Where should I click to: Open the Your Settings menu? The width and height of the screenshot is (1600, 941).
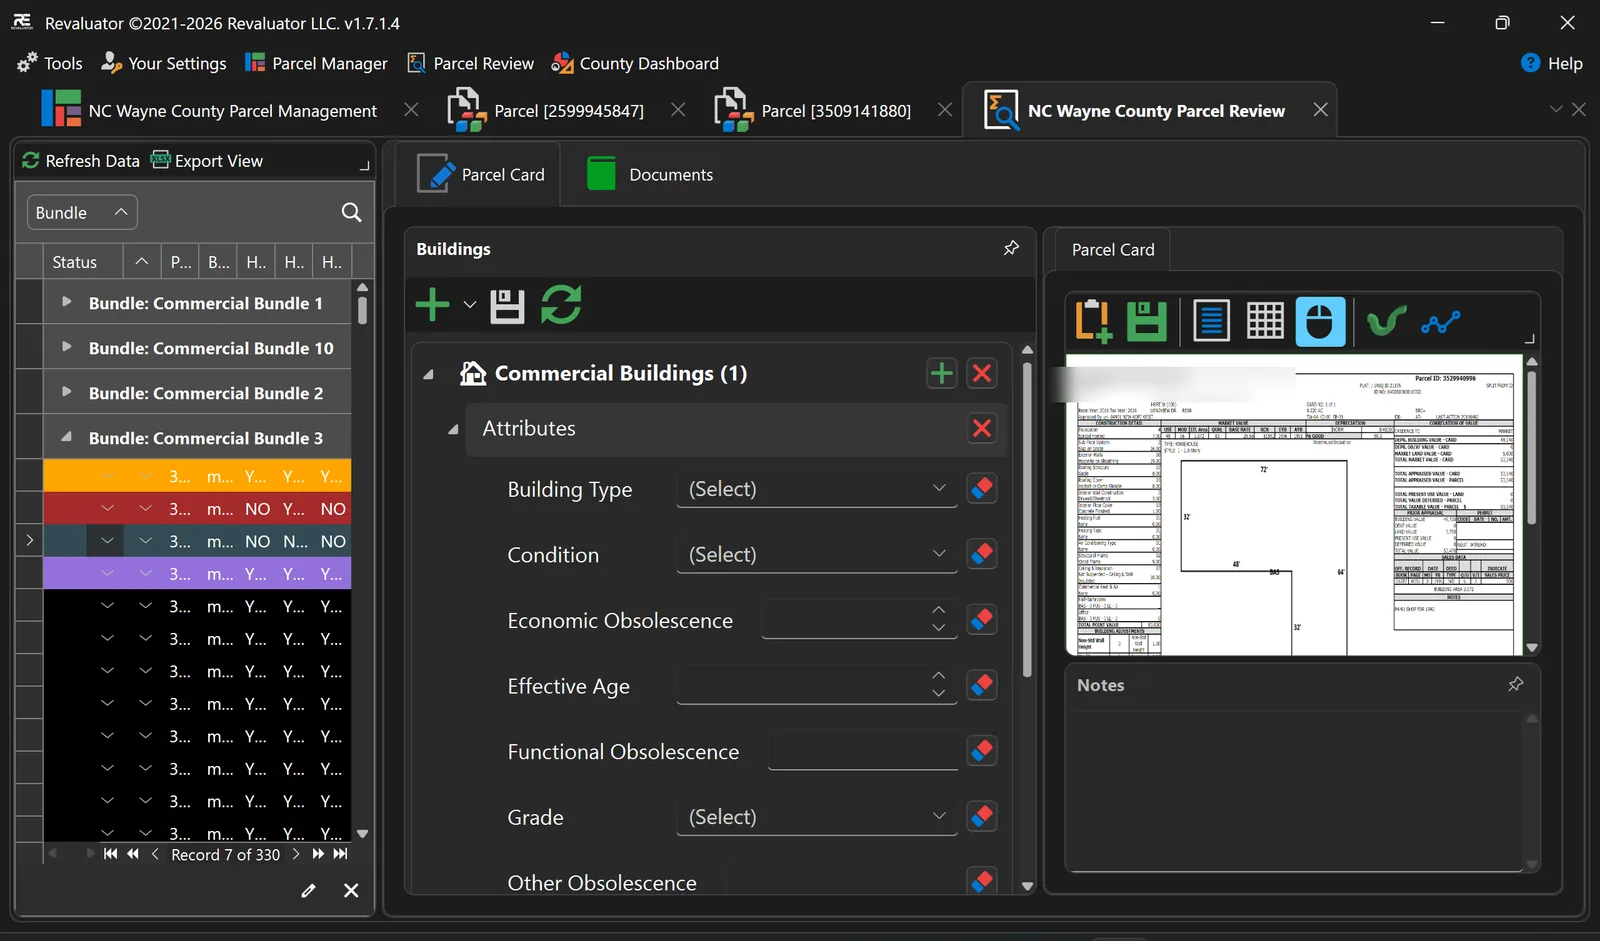164,63
